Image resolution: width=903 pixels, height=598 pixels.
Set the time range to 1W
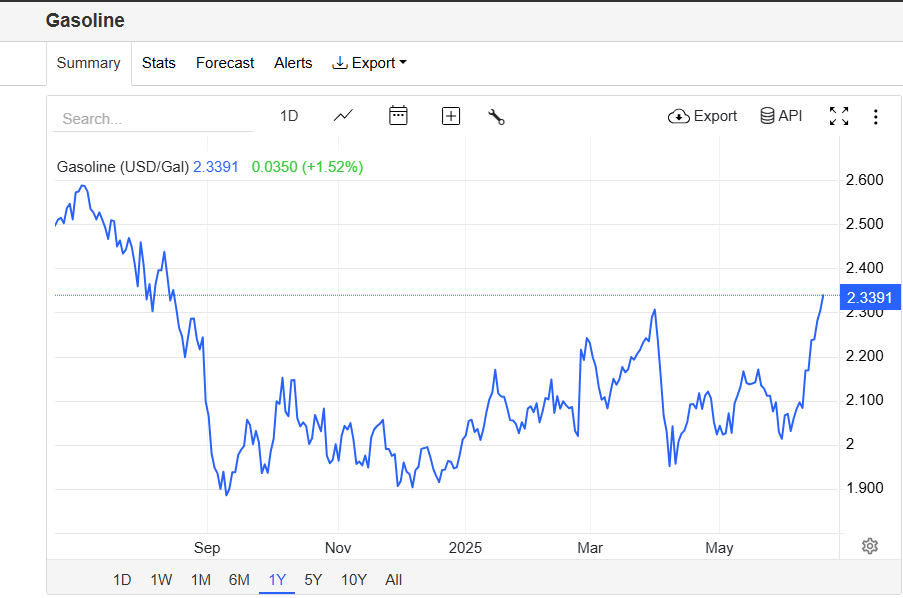point(161,580)
